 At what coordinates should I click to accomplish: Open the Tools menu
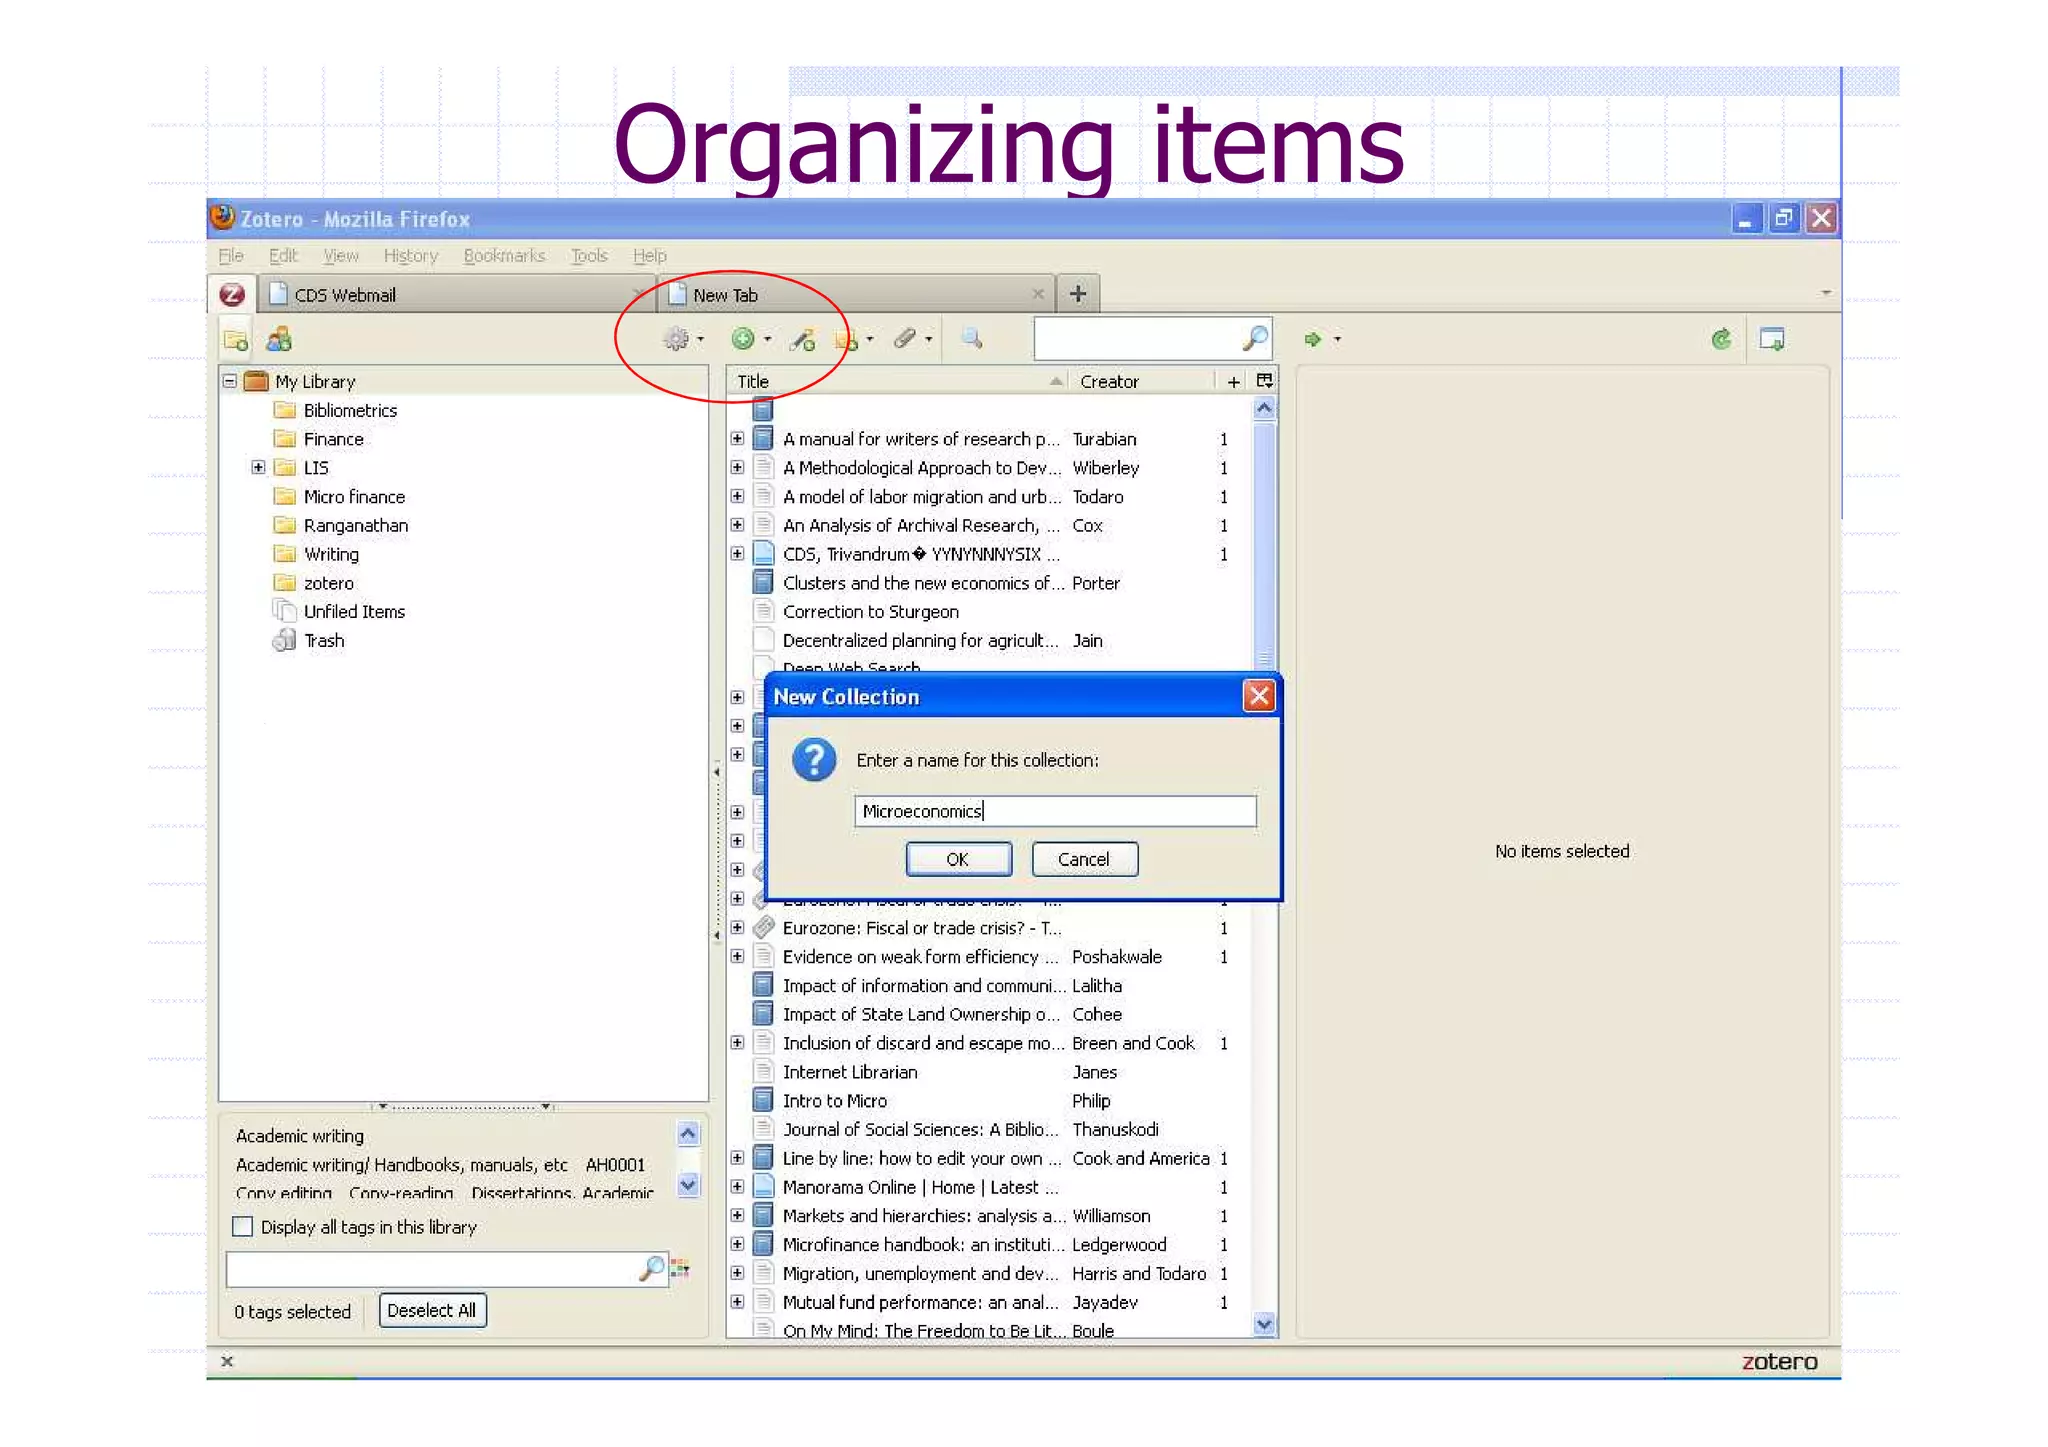point(589,256)
